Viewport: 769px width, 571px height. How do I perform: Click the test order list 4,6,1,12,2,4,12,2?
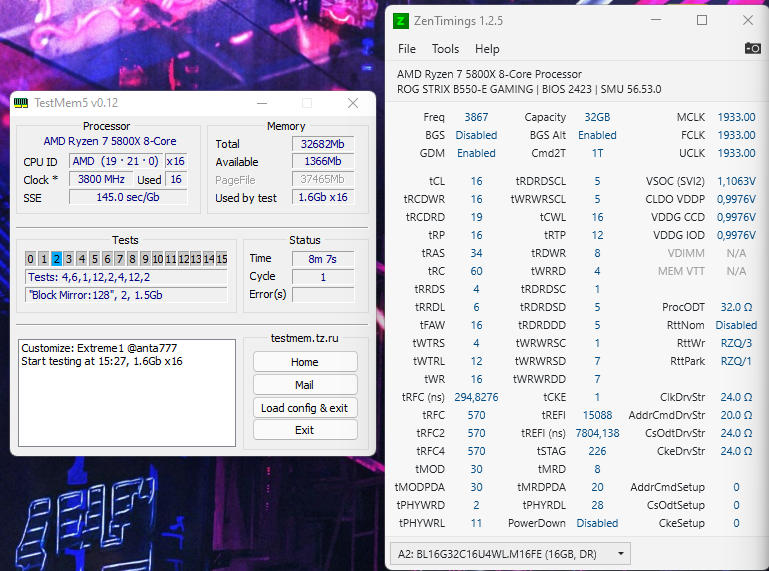point(126,277)
